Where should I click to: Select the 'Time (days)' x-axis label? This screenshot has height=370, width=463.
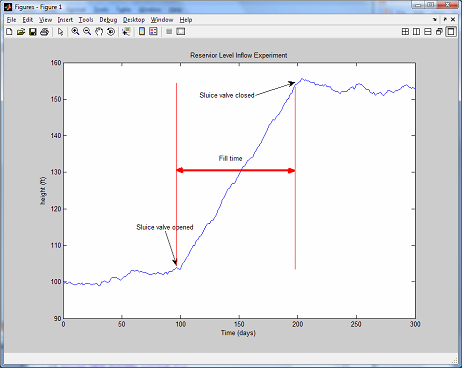coord(238,333)
